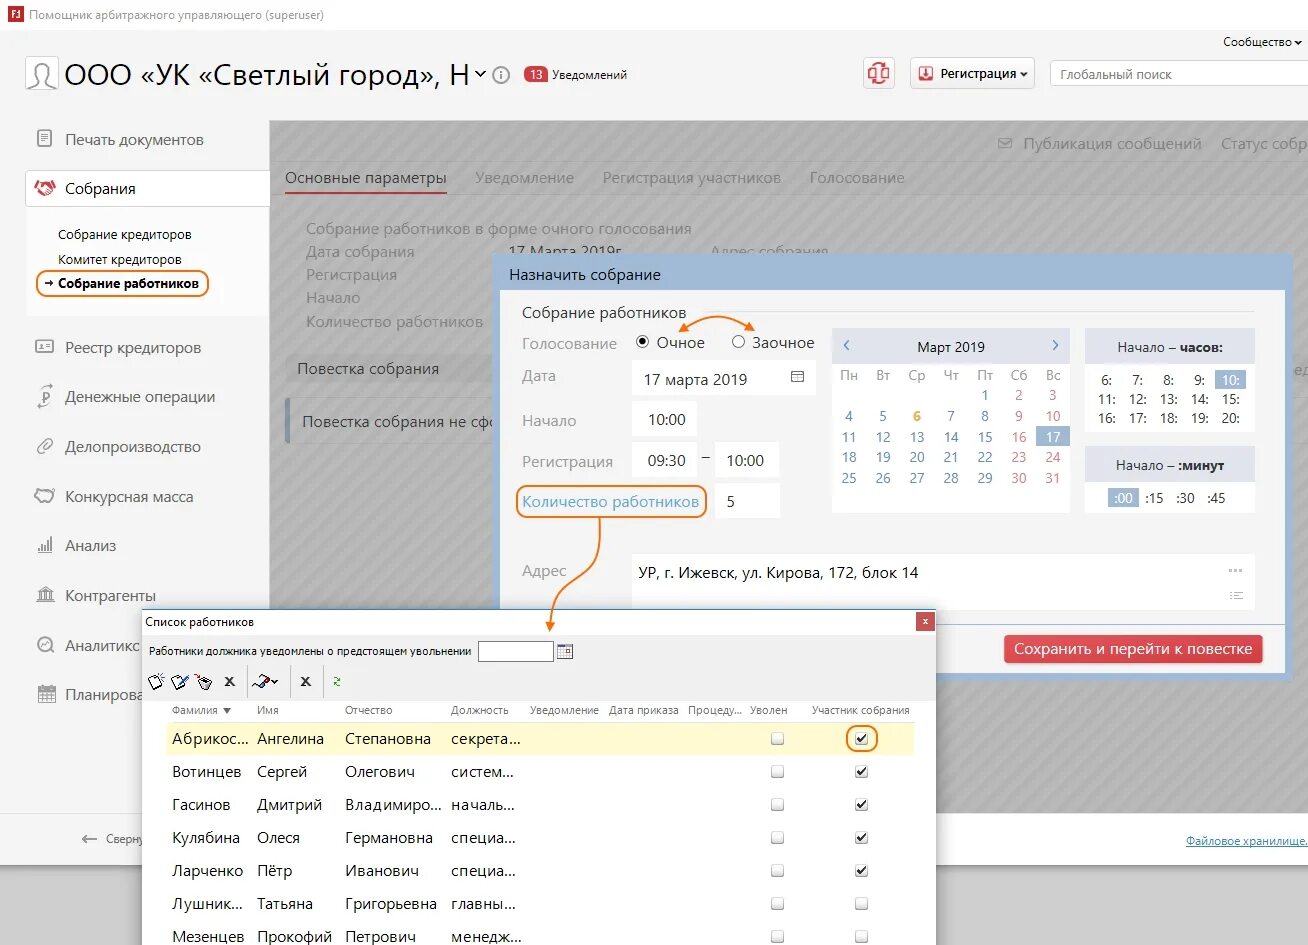Click the Денежные операции ruble icon
Screen dimensions: 1308x945
[44, 397]
